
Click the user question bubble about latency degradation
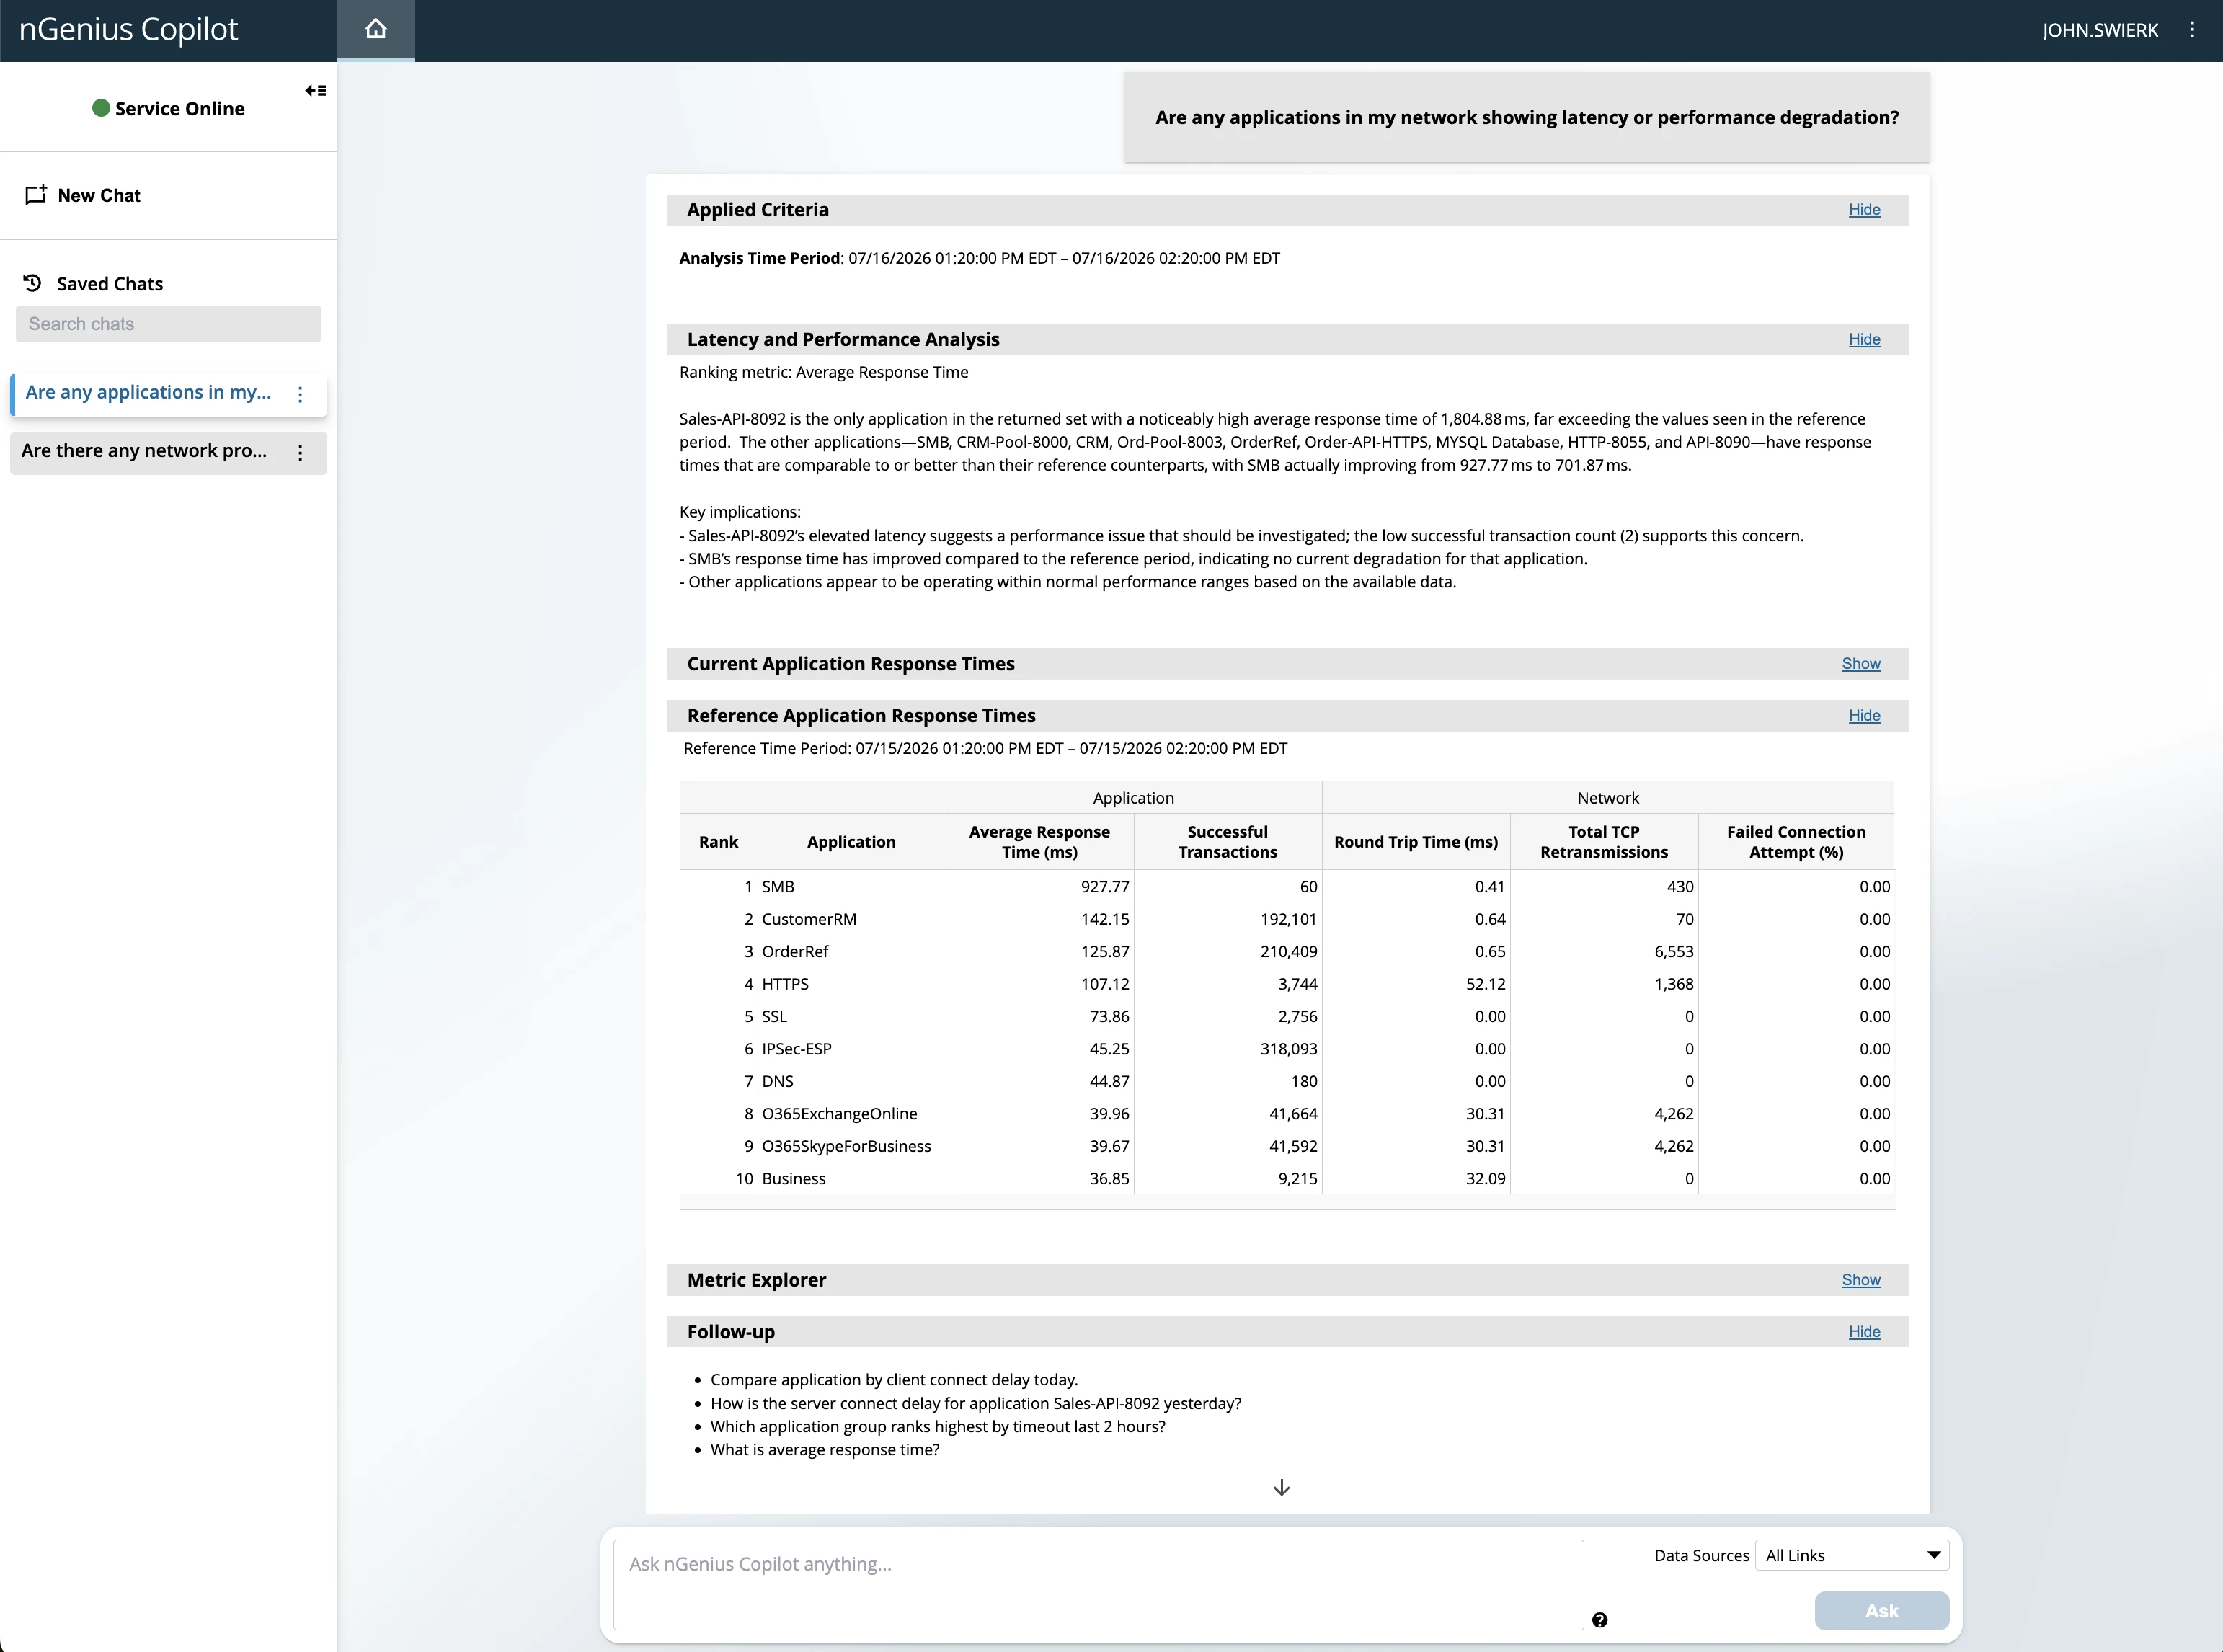pyautogui.click(x=1527, y=118)
